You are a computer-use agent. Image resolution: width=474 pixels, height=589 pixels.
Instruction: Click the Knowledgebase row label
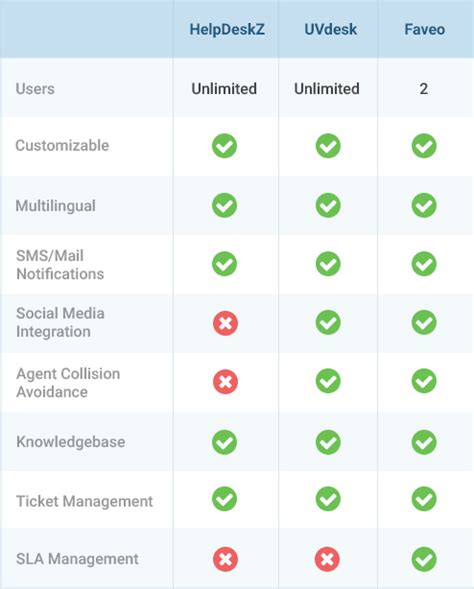pos(71,442)
